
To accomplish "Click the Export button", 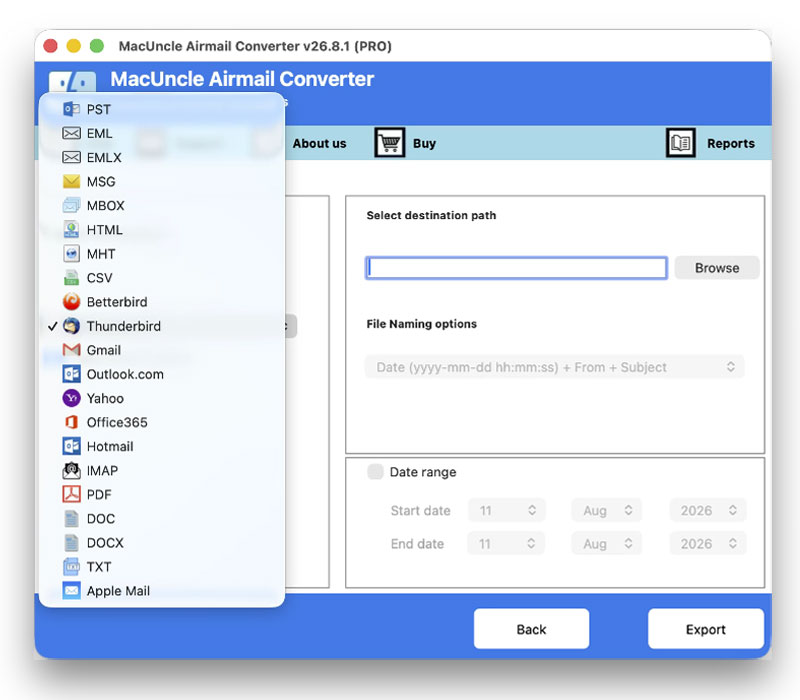I will pos(706,629).
